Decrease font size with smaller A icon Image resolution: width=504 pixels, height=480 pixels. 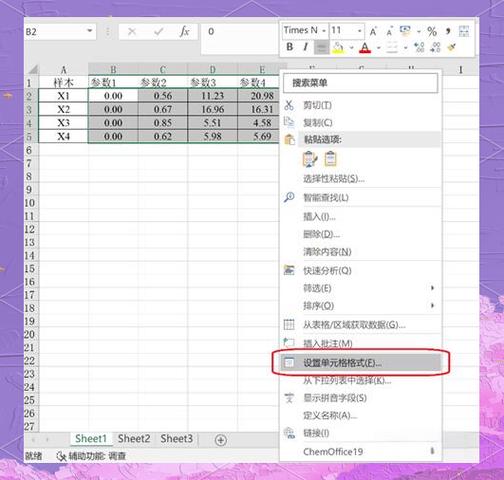[x=389, y=31]
